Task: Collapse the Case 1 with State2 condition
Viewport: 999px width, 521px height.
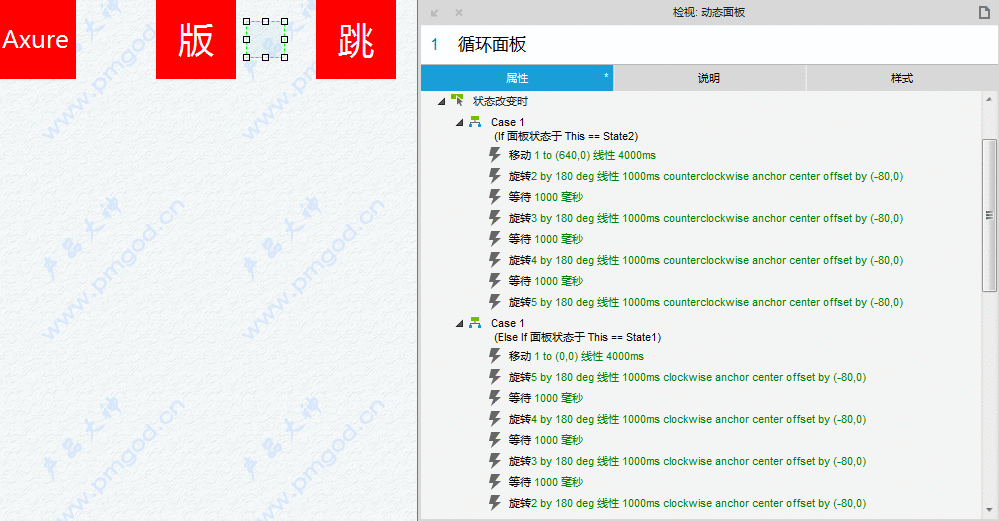Action: tap(459, 122)
